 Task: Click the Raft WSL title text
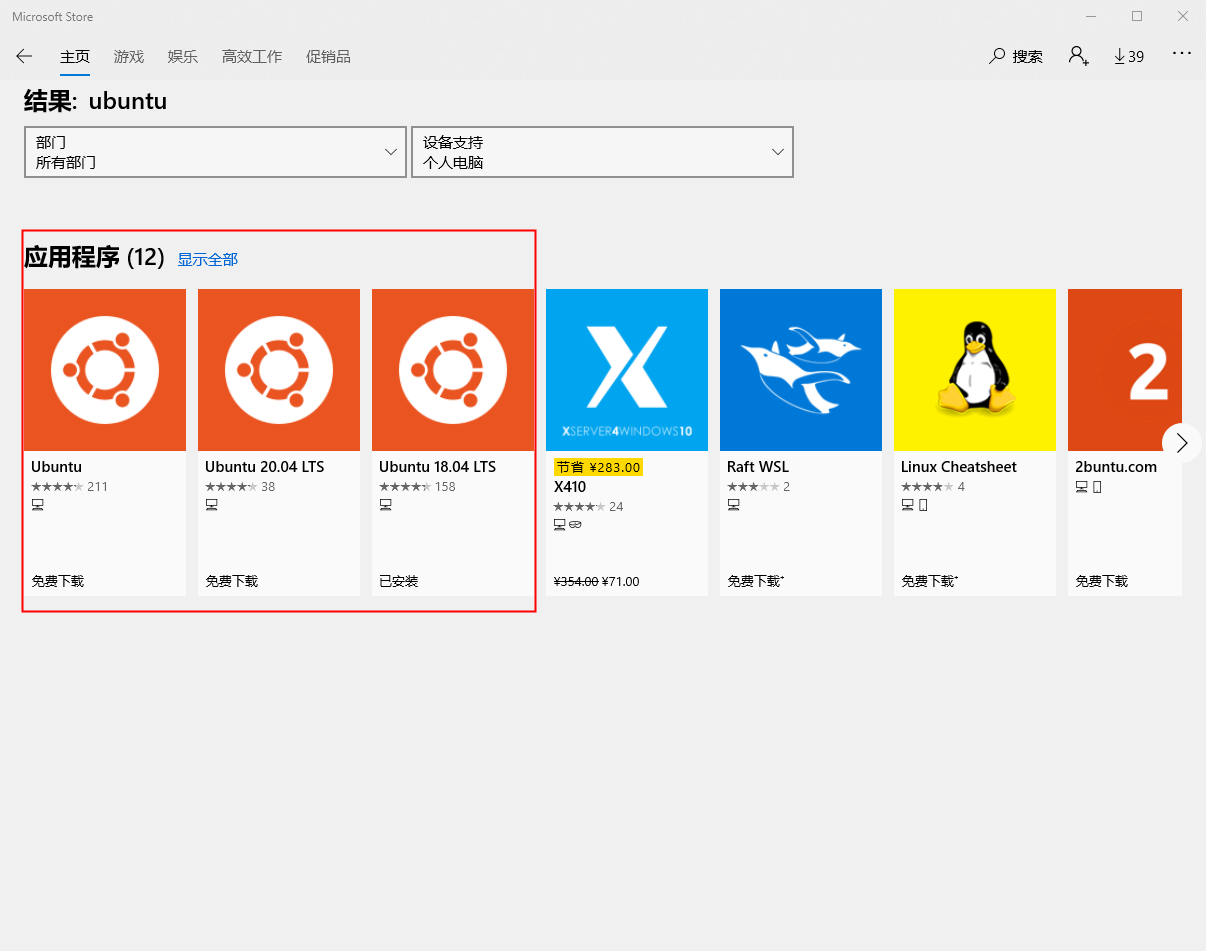pos(758,467)
